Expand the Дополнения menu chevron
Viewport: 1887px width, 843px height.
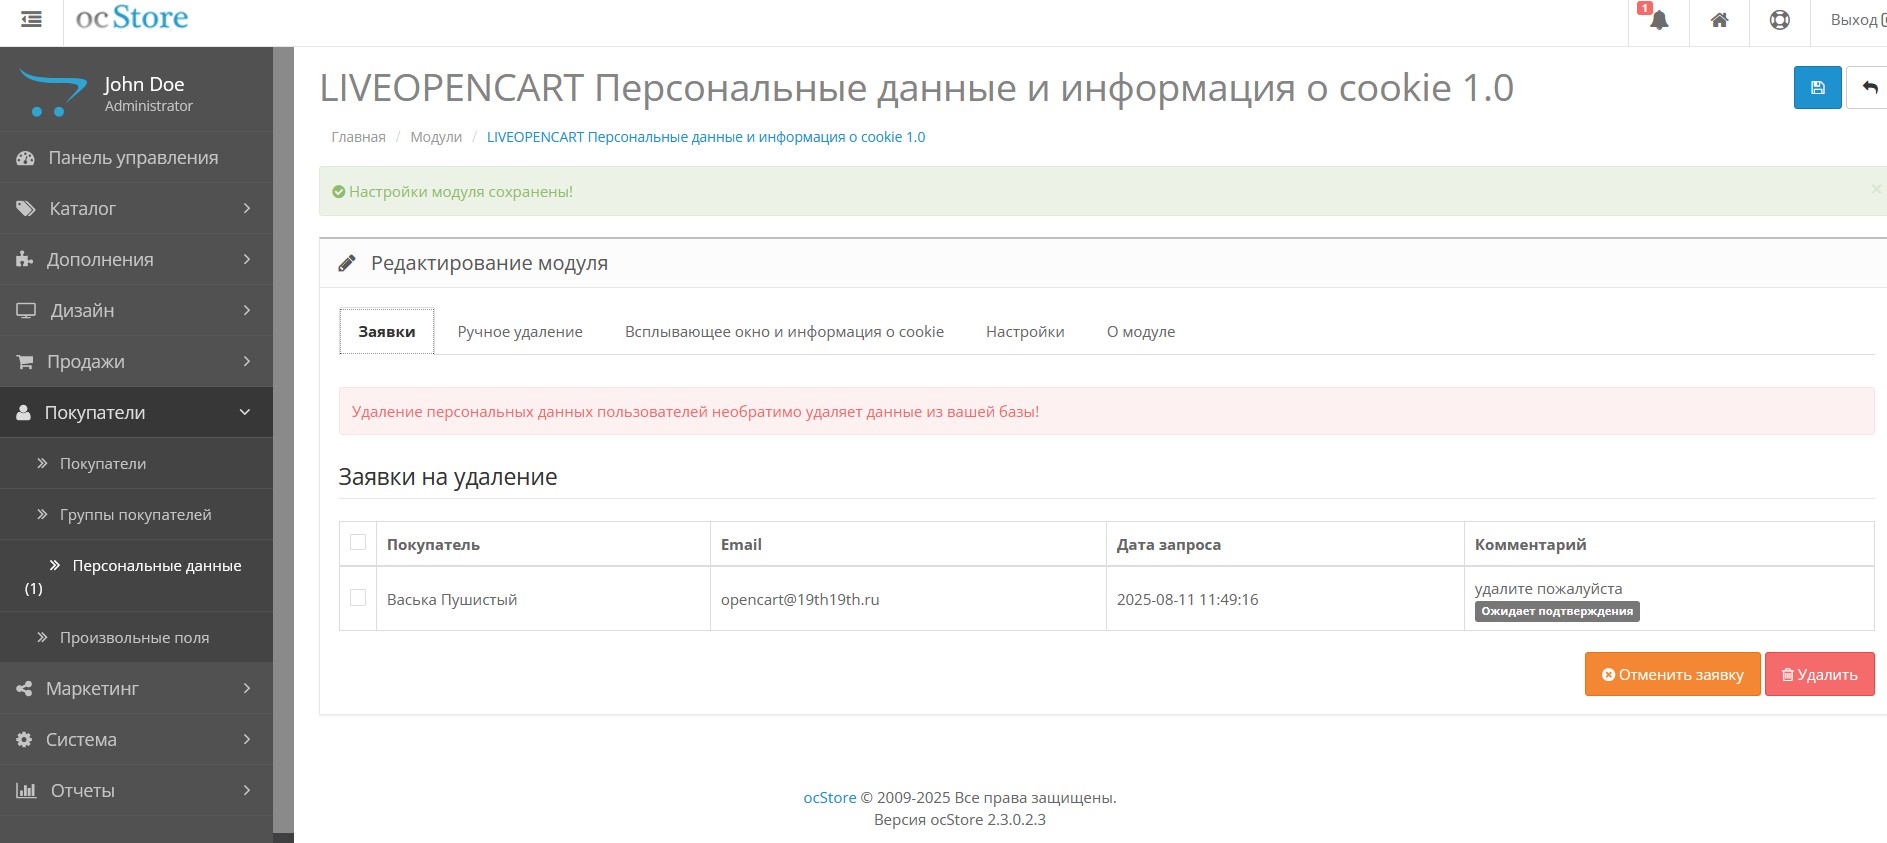(x=246, y=259)
